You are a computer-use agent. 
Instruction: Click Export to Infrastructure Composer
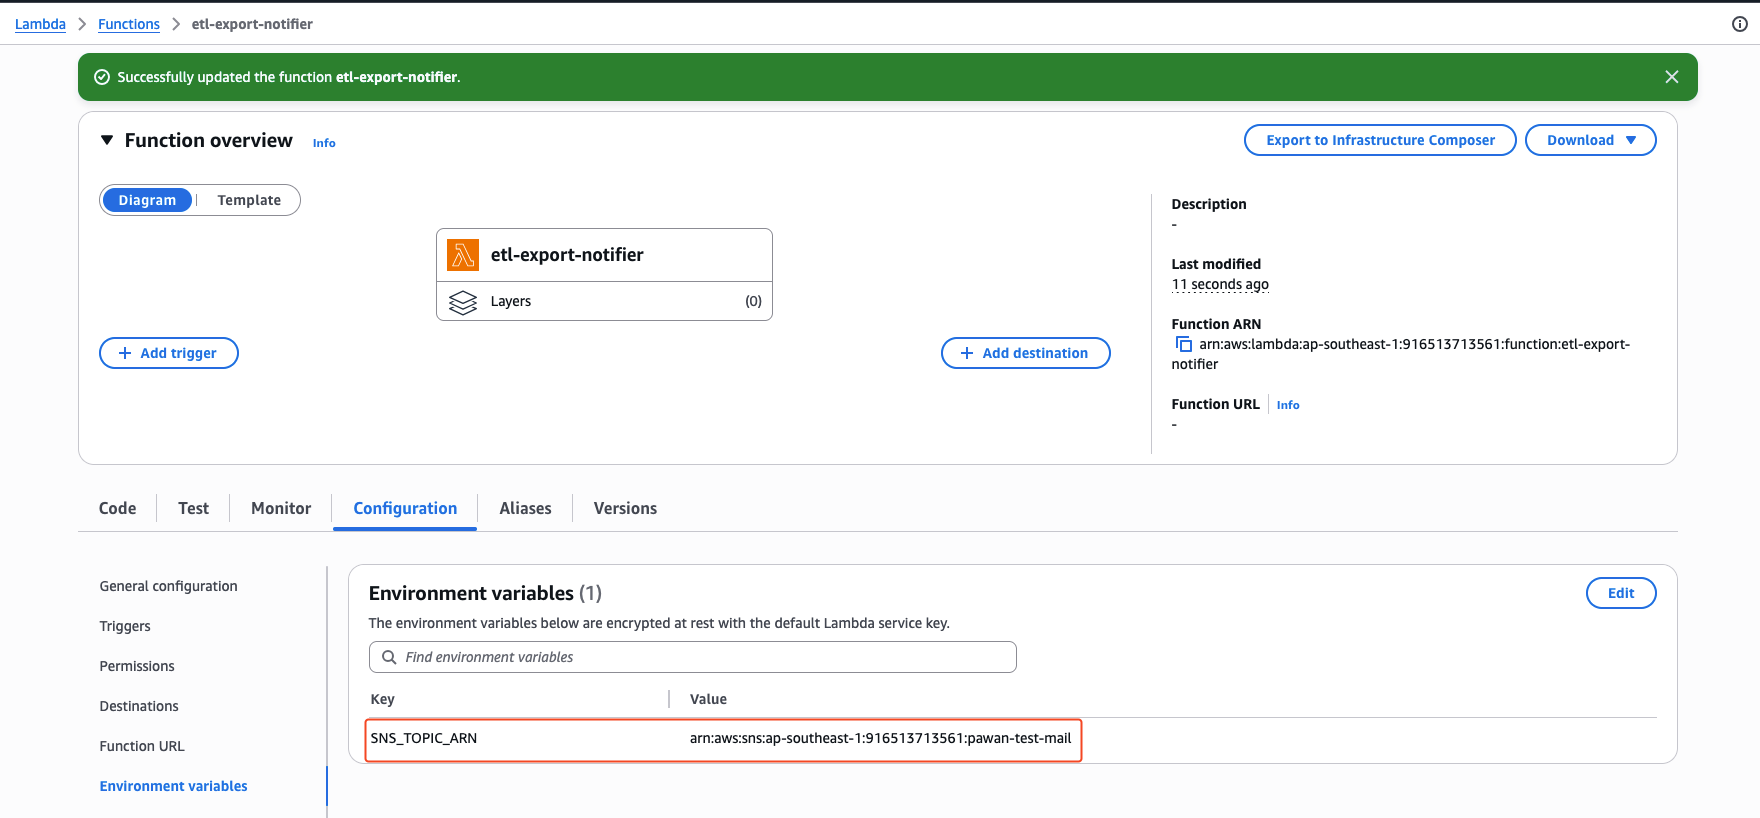click(1380, 140)
